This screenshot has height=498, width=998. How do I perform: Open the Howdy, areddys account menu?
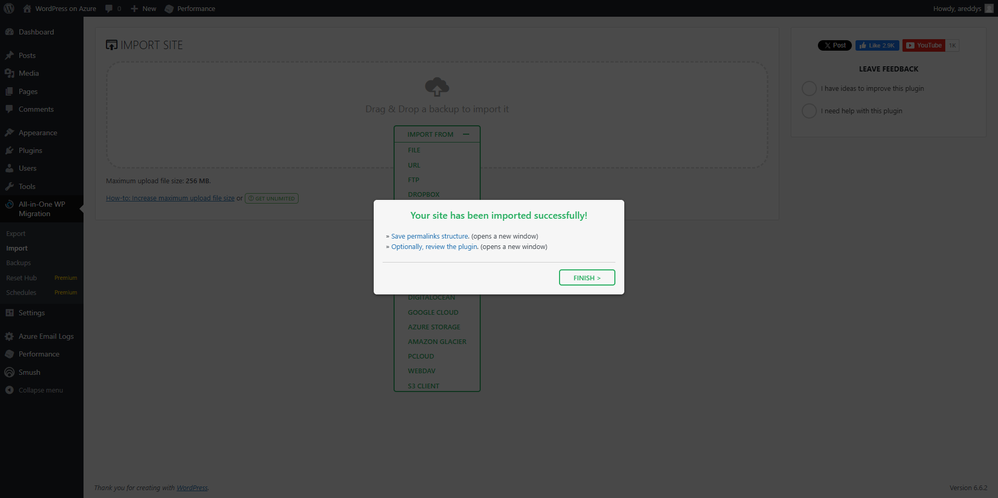[962, 8]
